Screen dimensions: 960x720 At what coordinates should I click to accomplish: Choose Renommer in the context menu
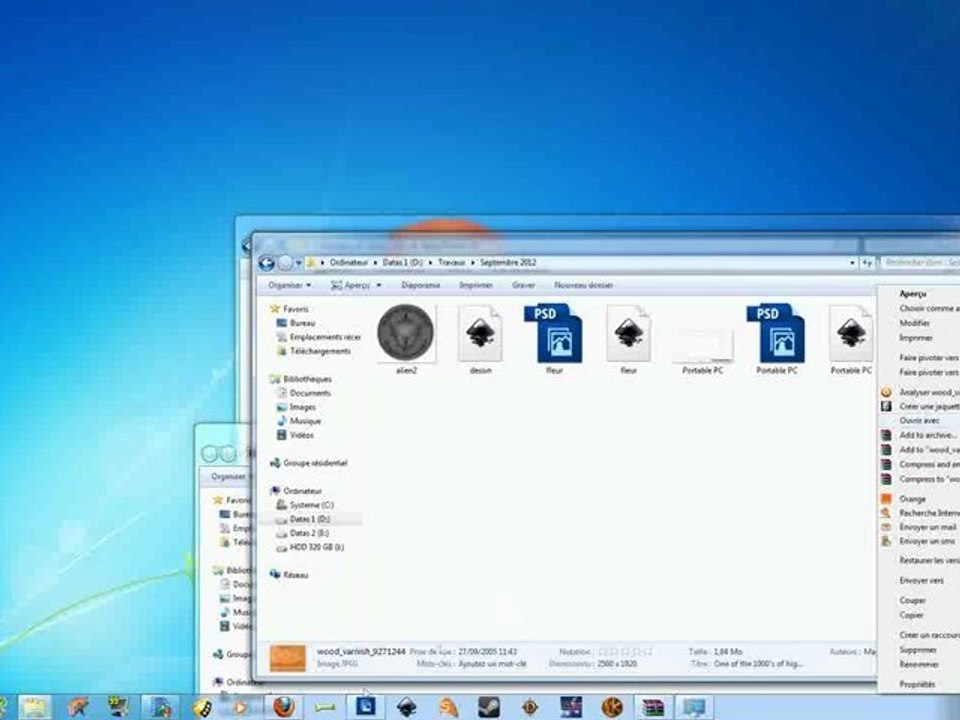click(x=919, y=664)
